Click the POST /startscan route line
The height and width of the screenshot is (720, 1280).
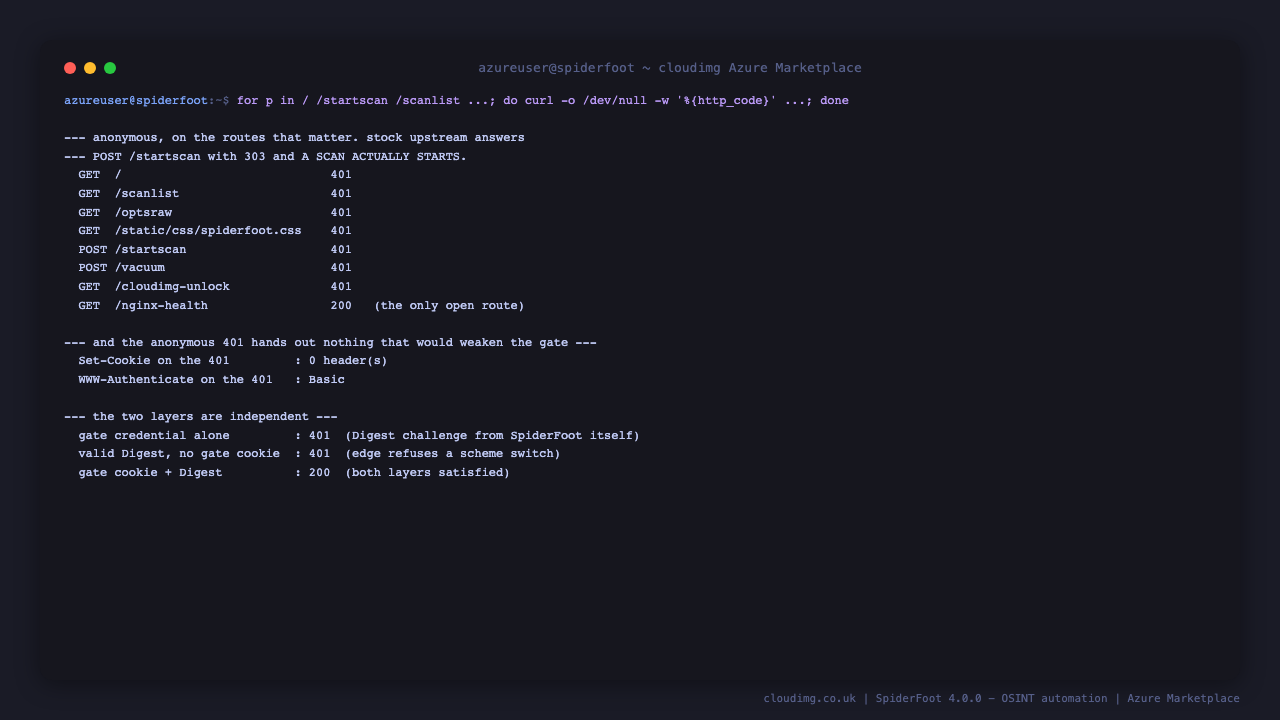tap(215, 250)
